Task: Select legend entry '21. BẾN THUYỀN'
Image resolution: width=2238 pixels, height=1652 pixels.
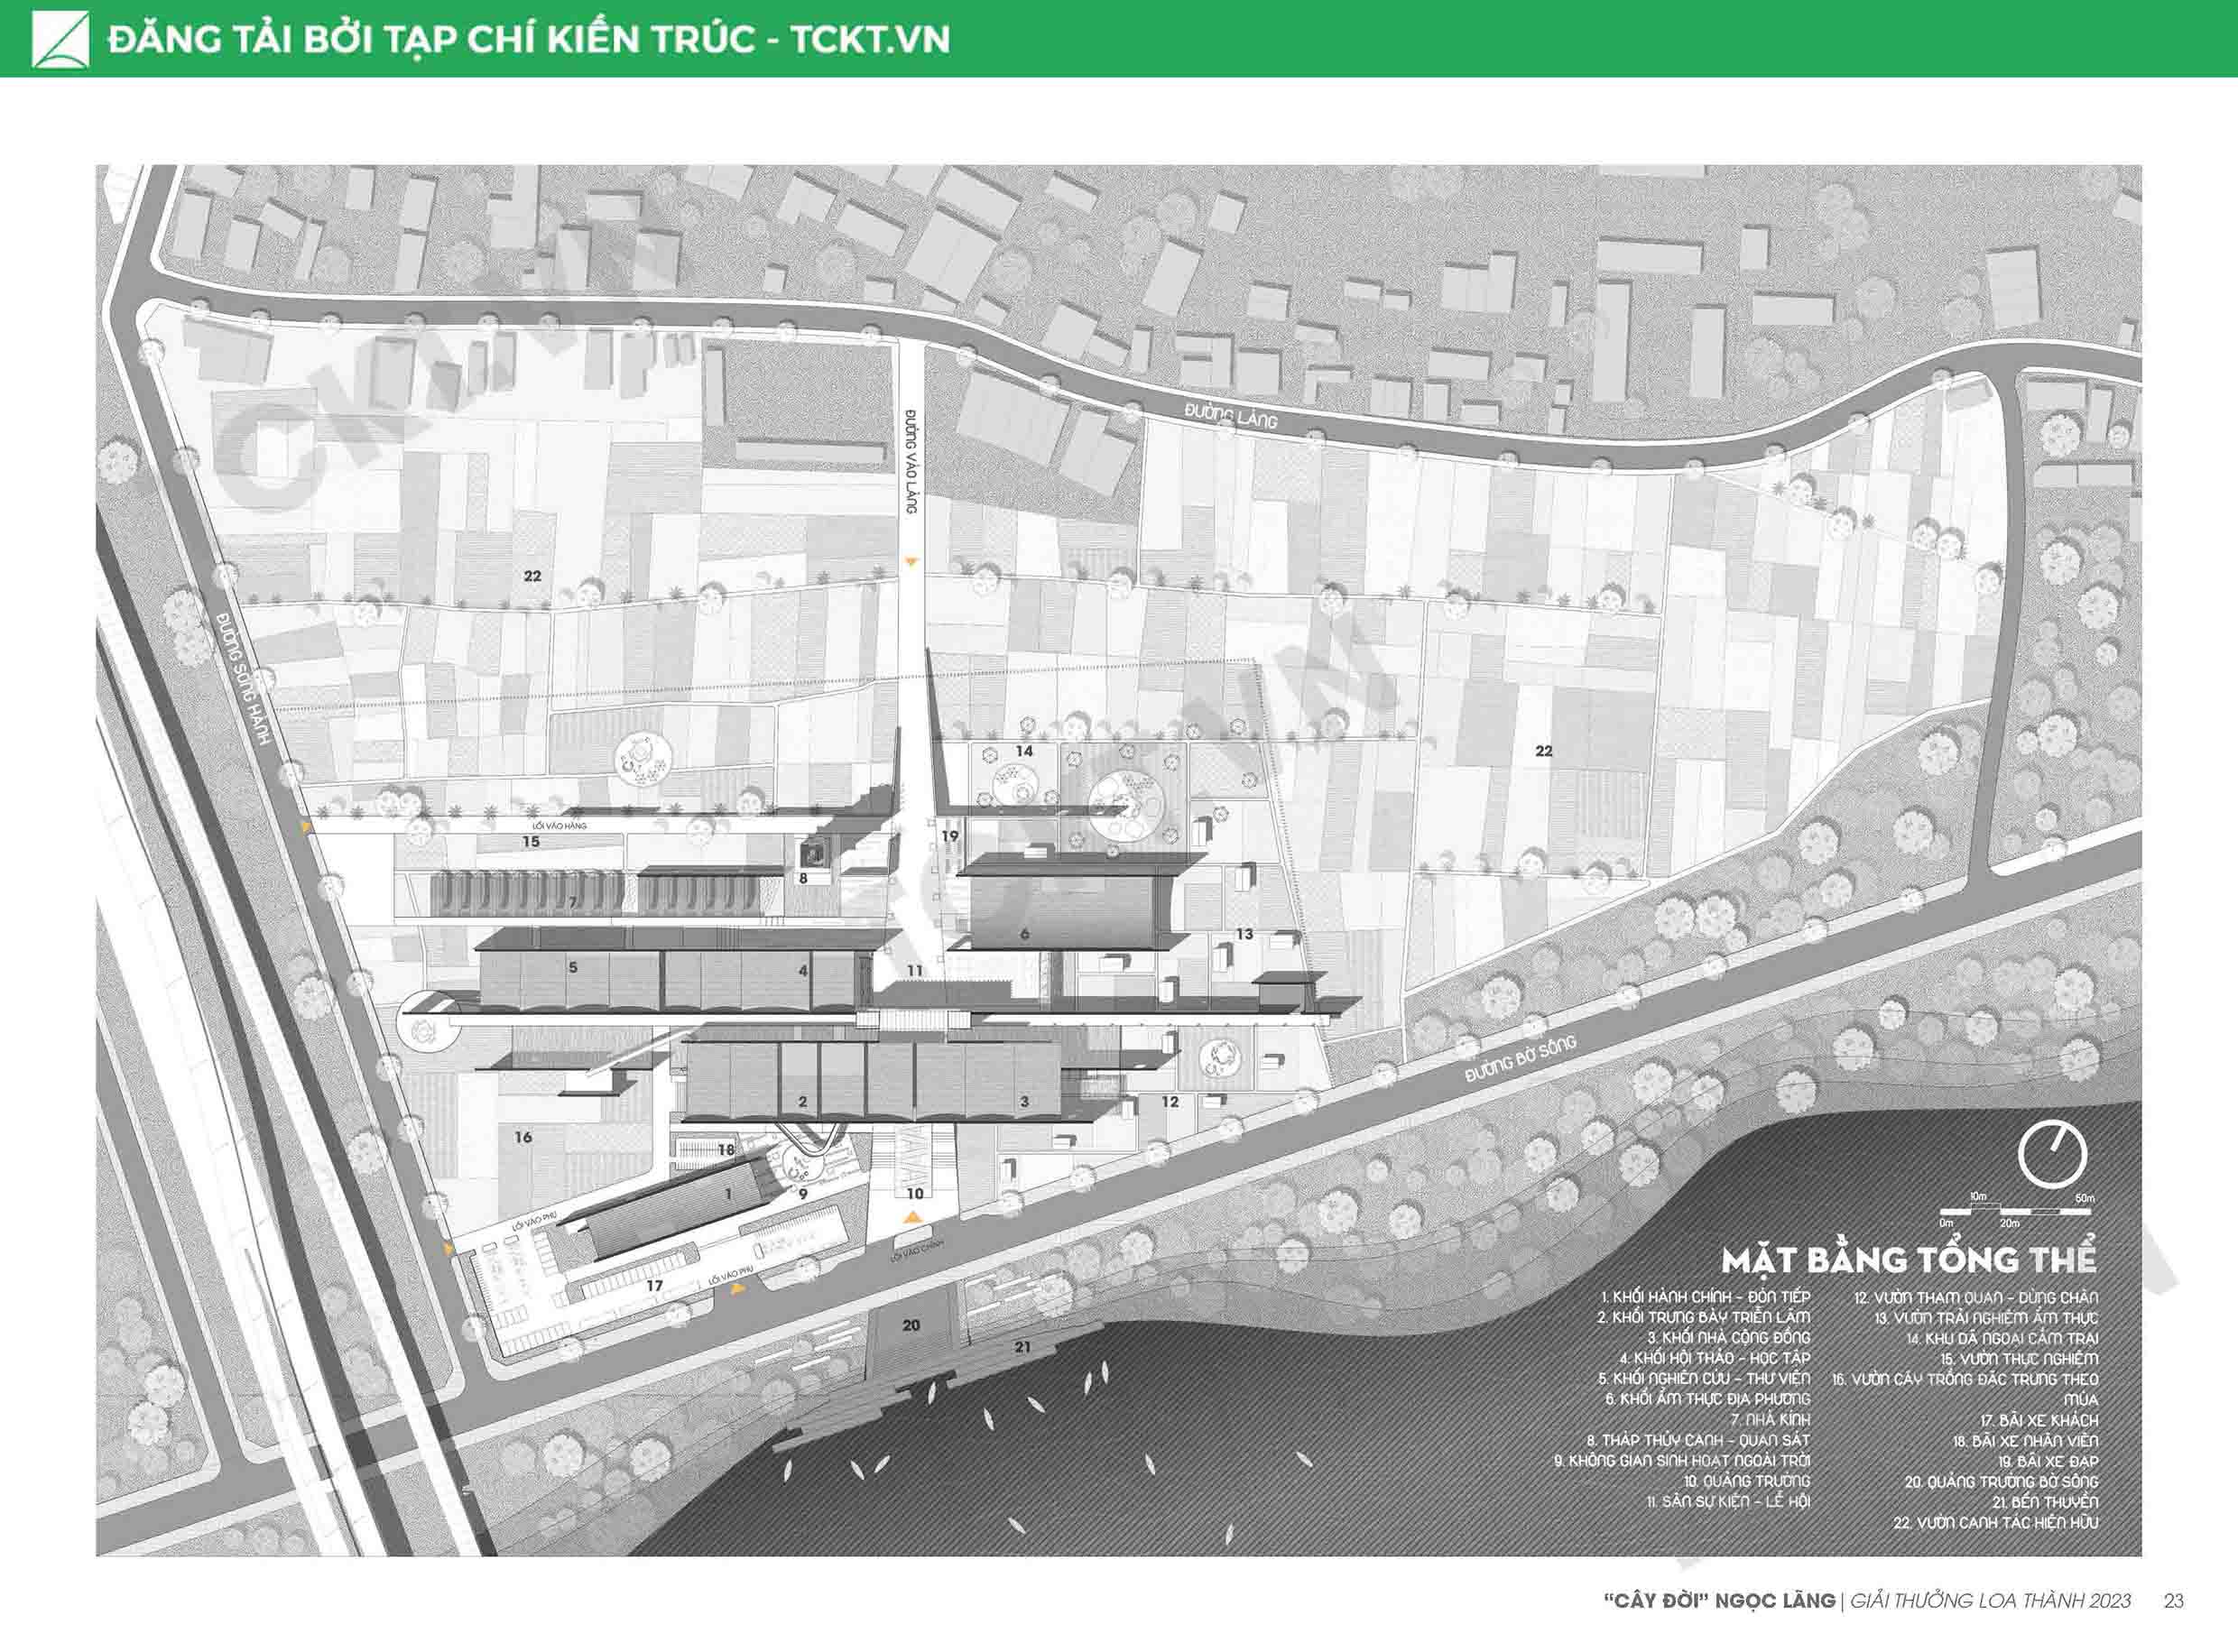Action: (2045, 1502)
